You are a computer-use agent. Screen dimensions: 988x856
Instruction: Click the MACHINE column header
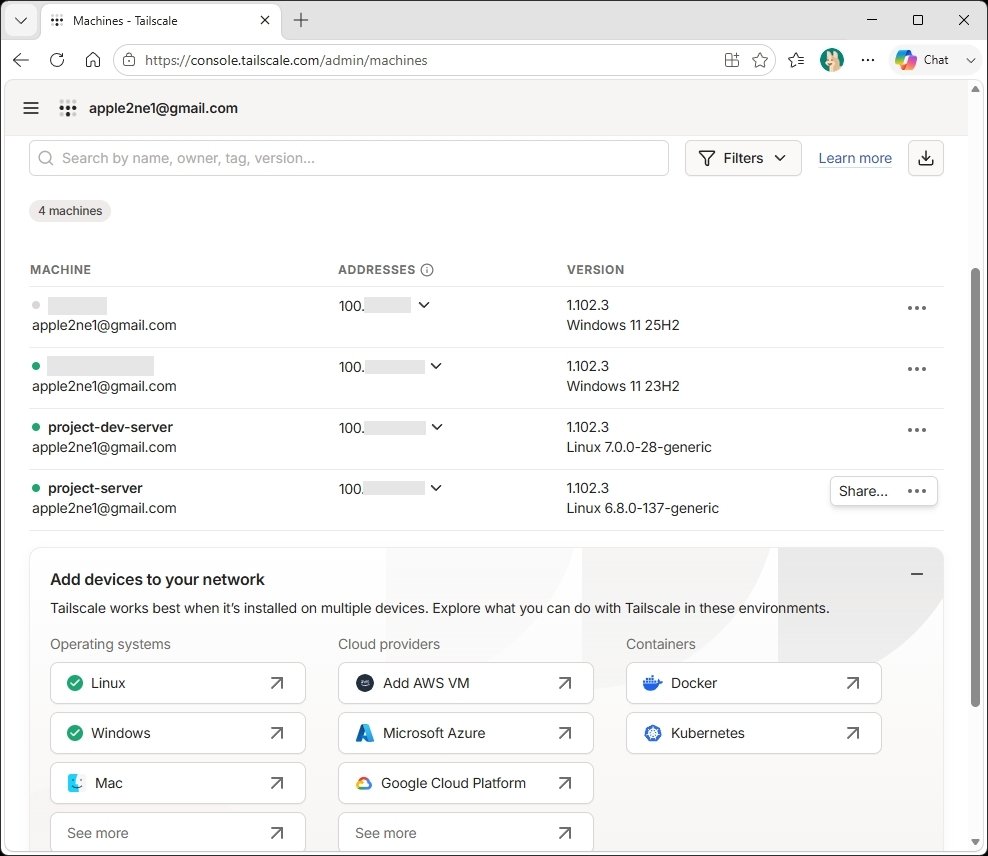[x=60, y=270]
